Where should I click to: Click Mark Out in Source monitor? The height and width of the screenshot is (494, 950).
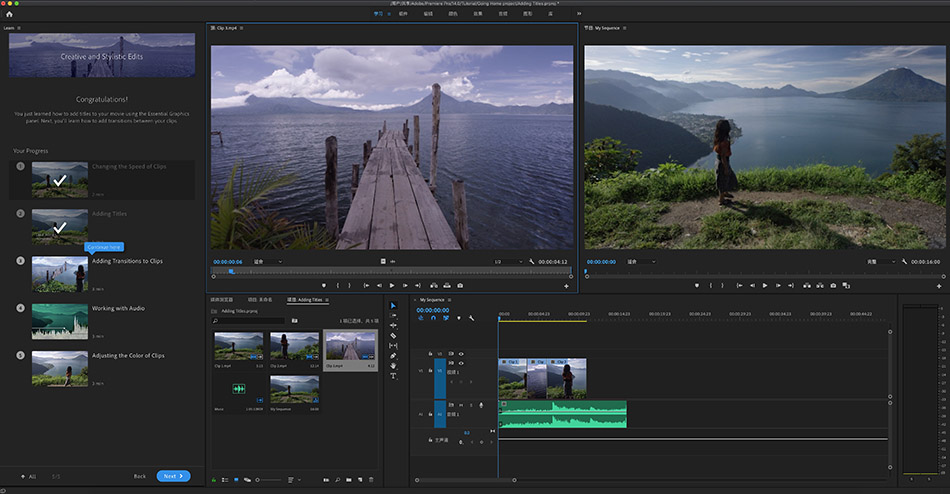(x=350, y=285)
